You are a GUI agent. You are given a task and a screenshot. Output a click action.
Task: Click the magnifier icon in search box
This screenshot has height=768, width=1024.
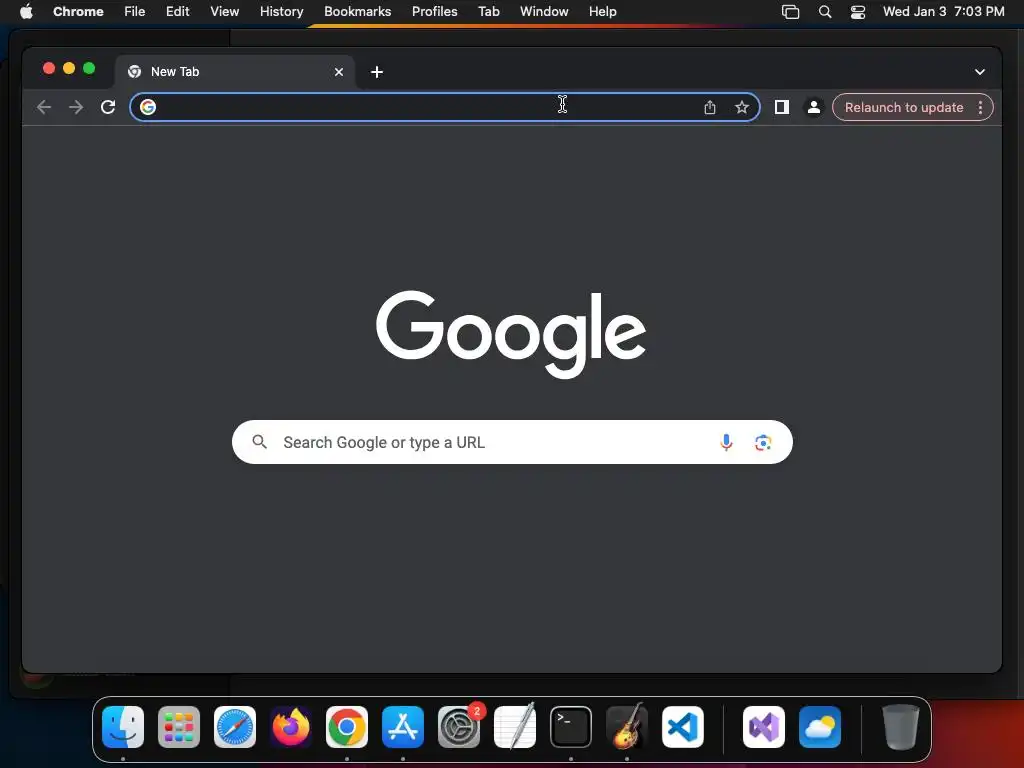tap(259, 442)
